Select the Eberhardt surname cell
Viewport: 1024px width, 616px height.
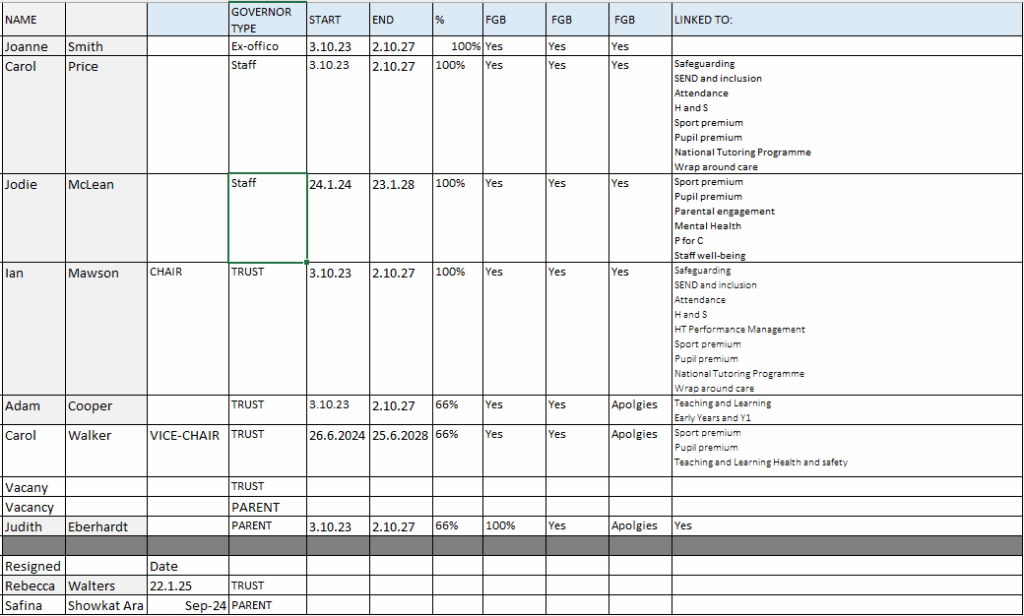tap(105, 526)
